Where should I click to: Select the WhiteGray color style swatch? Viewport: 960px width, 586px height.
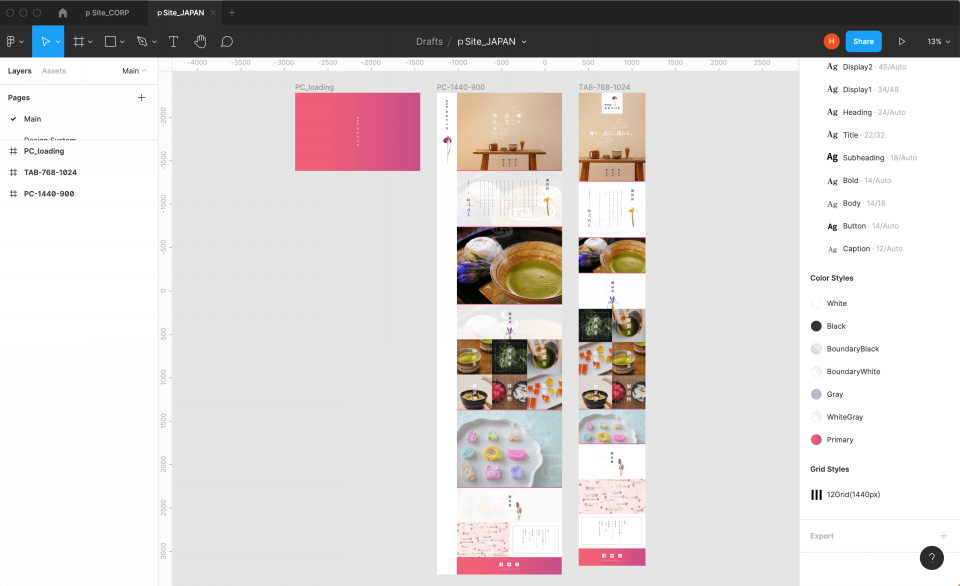click(x=816, y=417)
